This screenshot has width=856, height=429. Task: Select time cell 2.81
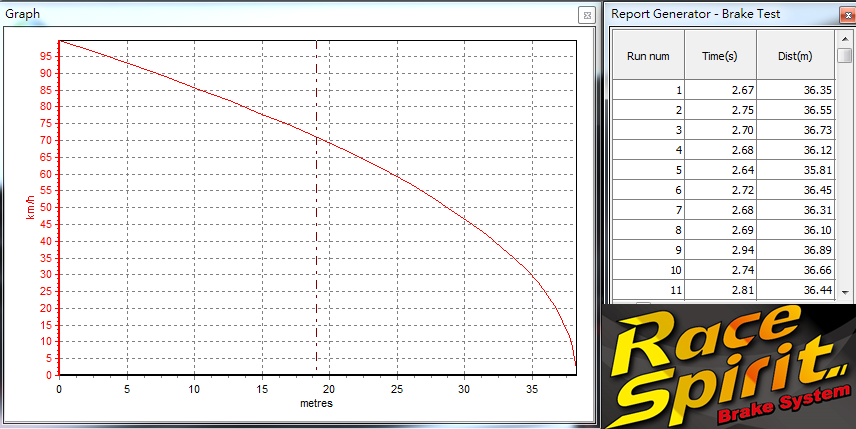[x=720, y=290]
